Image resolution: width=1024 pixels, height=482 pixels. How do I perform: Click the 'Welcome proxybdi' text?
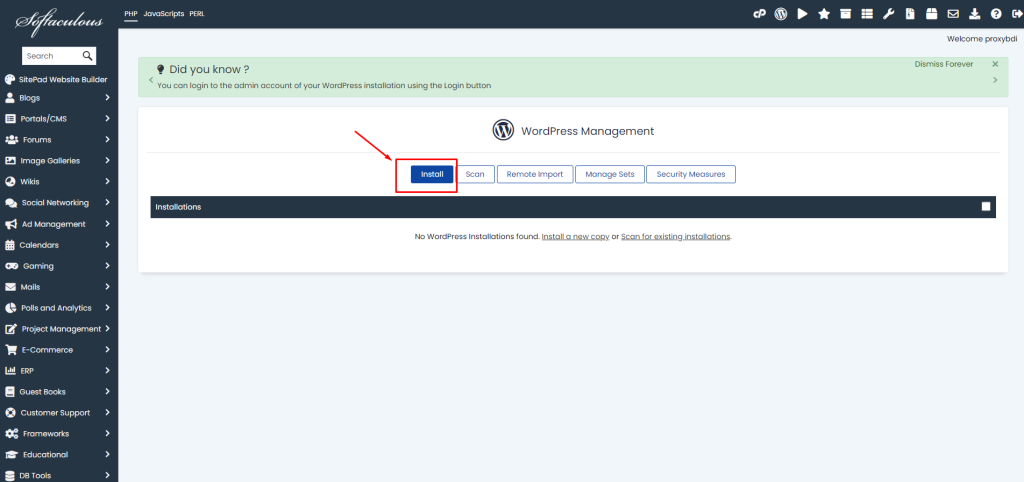point(982,39)
